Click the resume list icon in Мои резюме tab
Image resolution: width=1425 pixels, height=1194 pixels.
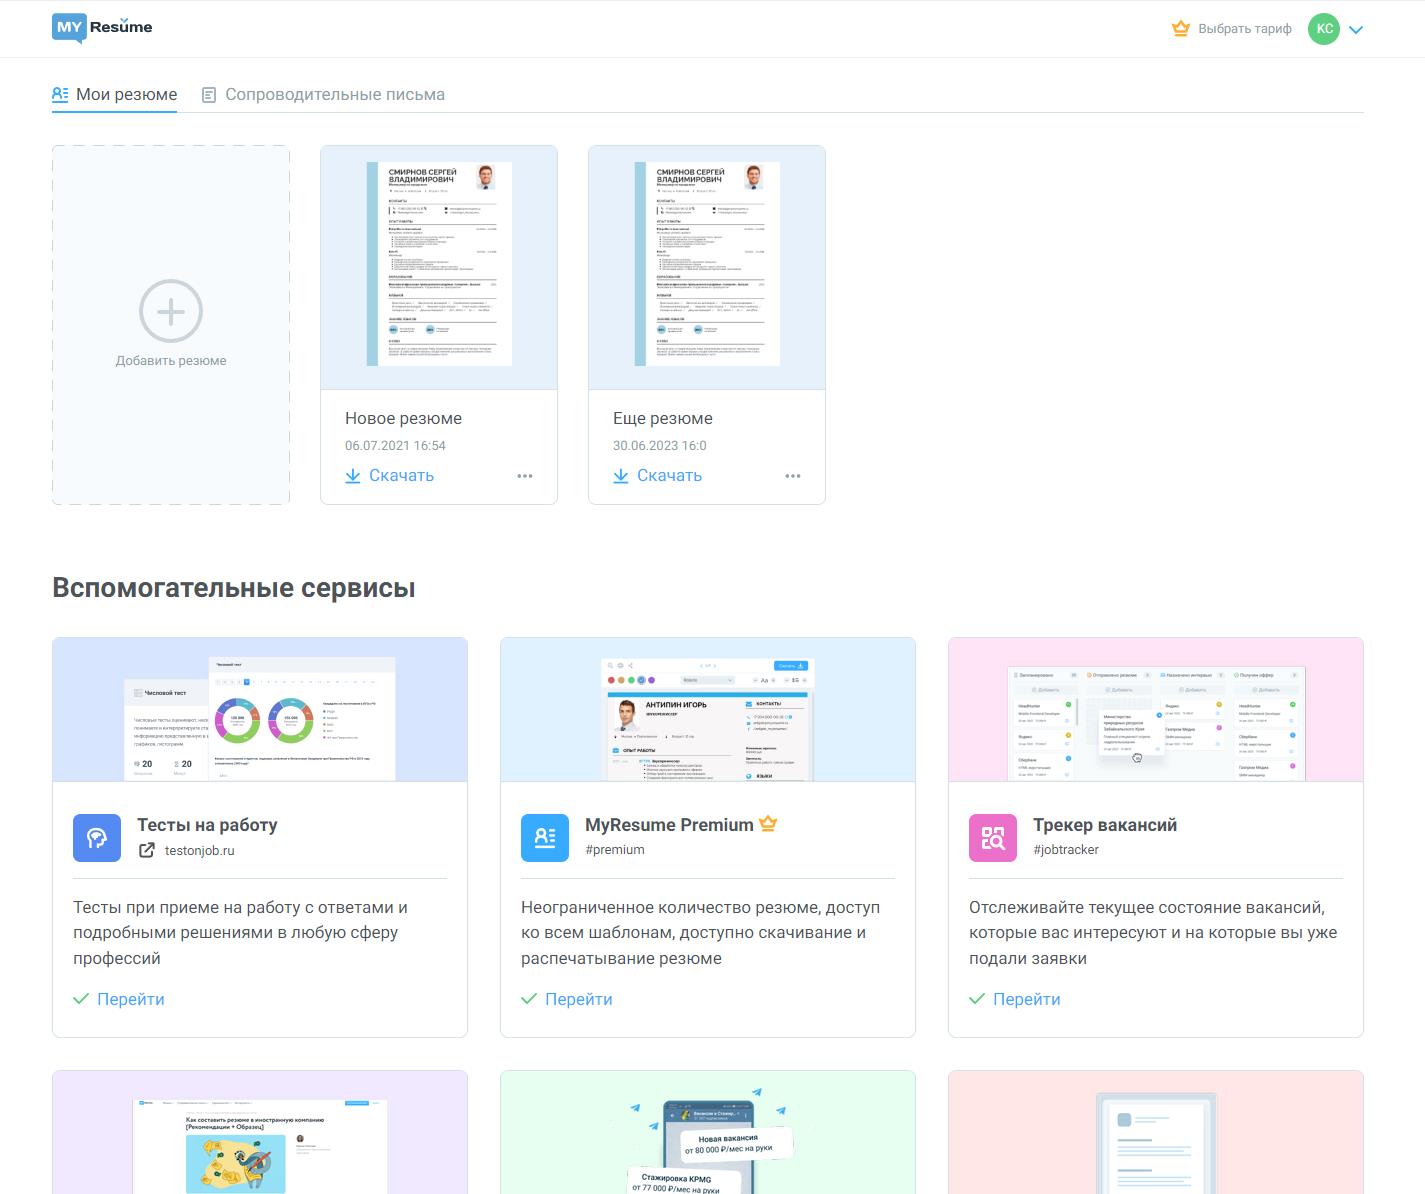(60, 94)
